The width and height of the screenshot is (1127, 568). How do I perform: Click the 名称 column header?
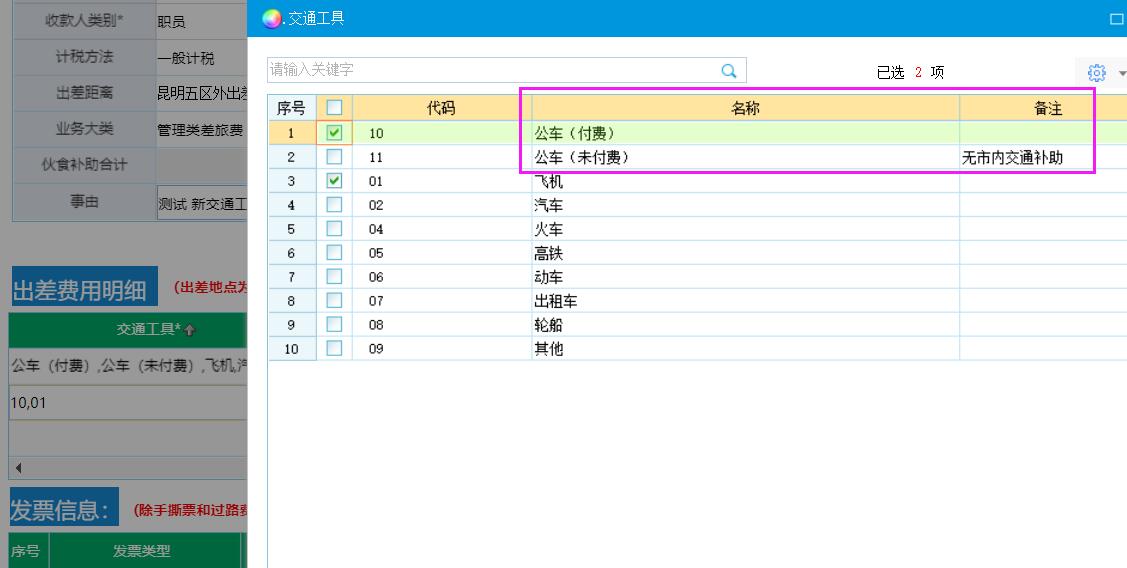(x=745, y=108)
